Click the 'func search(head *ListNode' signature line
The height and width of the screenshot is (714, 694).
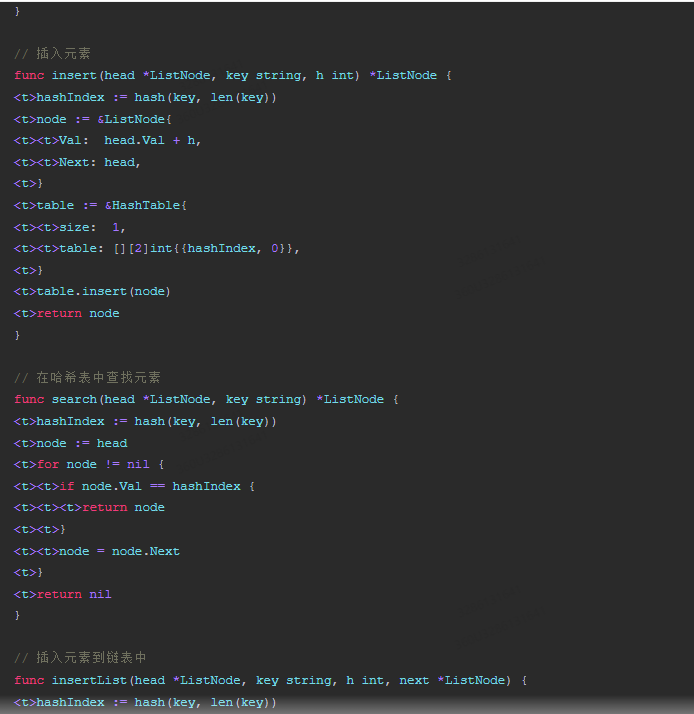pos(206,399)
